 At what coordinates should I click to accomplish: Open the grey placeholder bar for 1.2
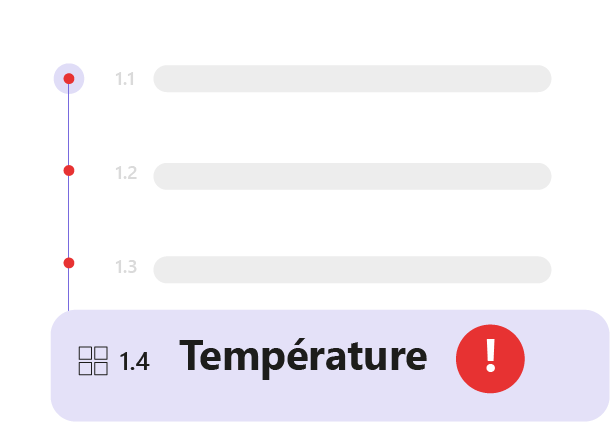tap(352, 176)
